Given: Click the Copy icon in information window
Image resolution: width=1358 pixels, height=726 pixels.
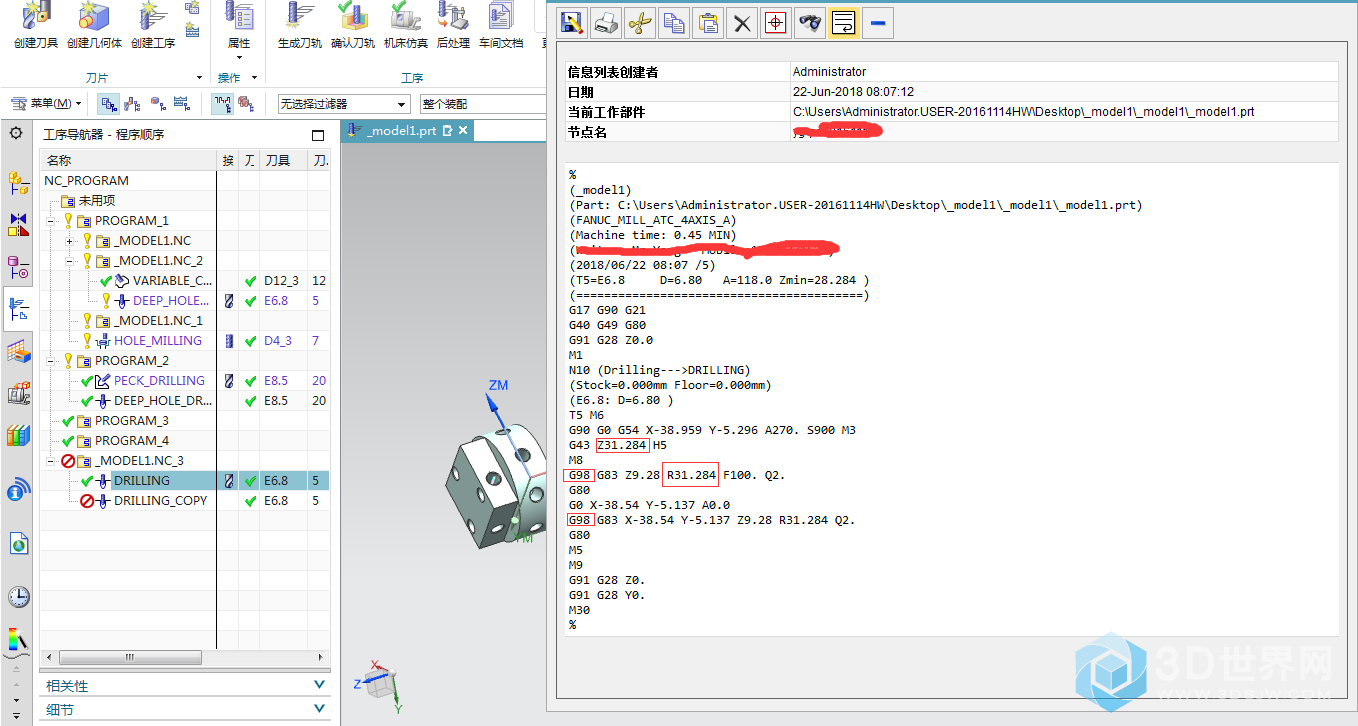Looking at the screenshot, I should click(674, 23).
